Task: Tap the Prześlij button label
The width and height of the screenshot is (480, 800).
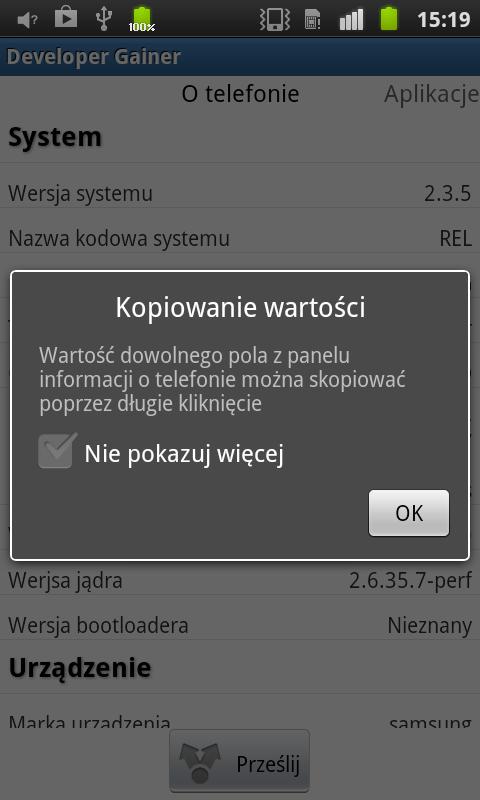Action: 268,764
